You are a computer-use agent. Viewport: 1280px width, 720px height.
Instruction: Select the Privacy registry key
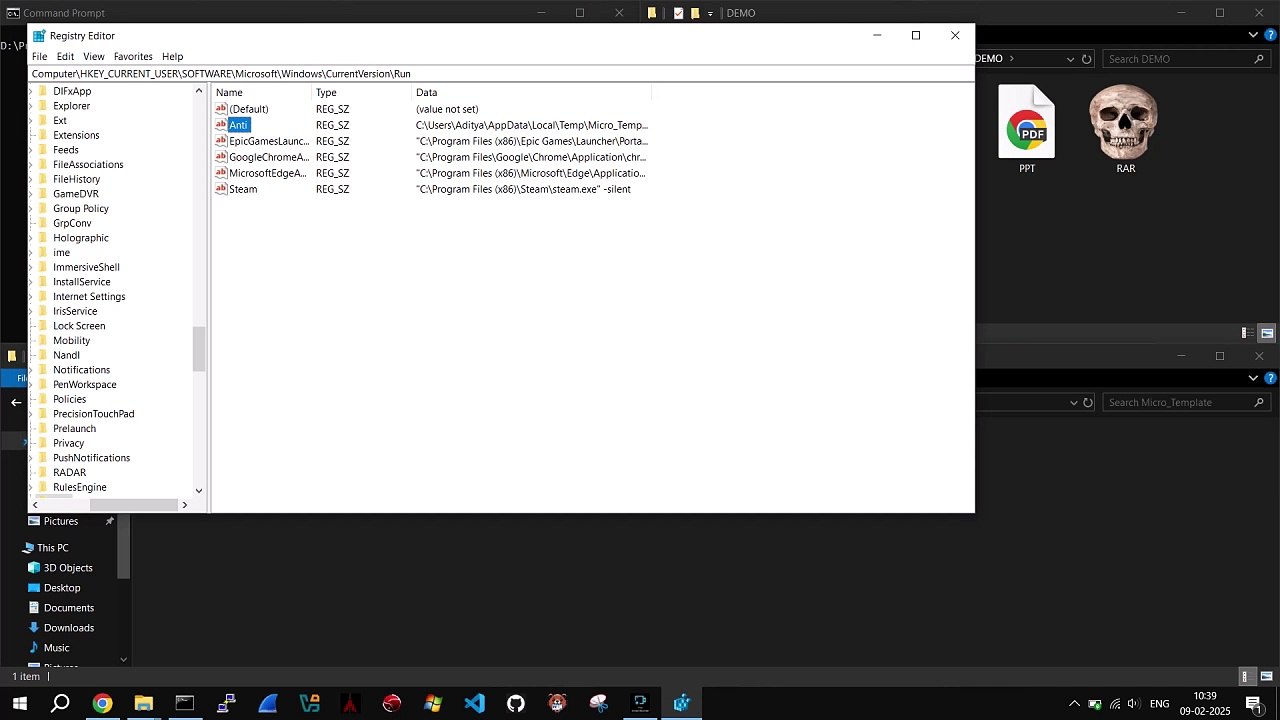coord(68,443)
